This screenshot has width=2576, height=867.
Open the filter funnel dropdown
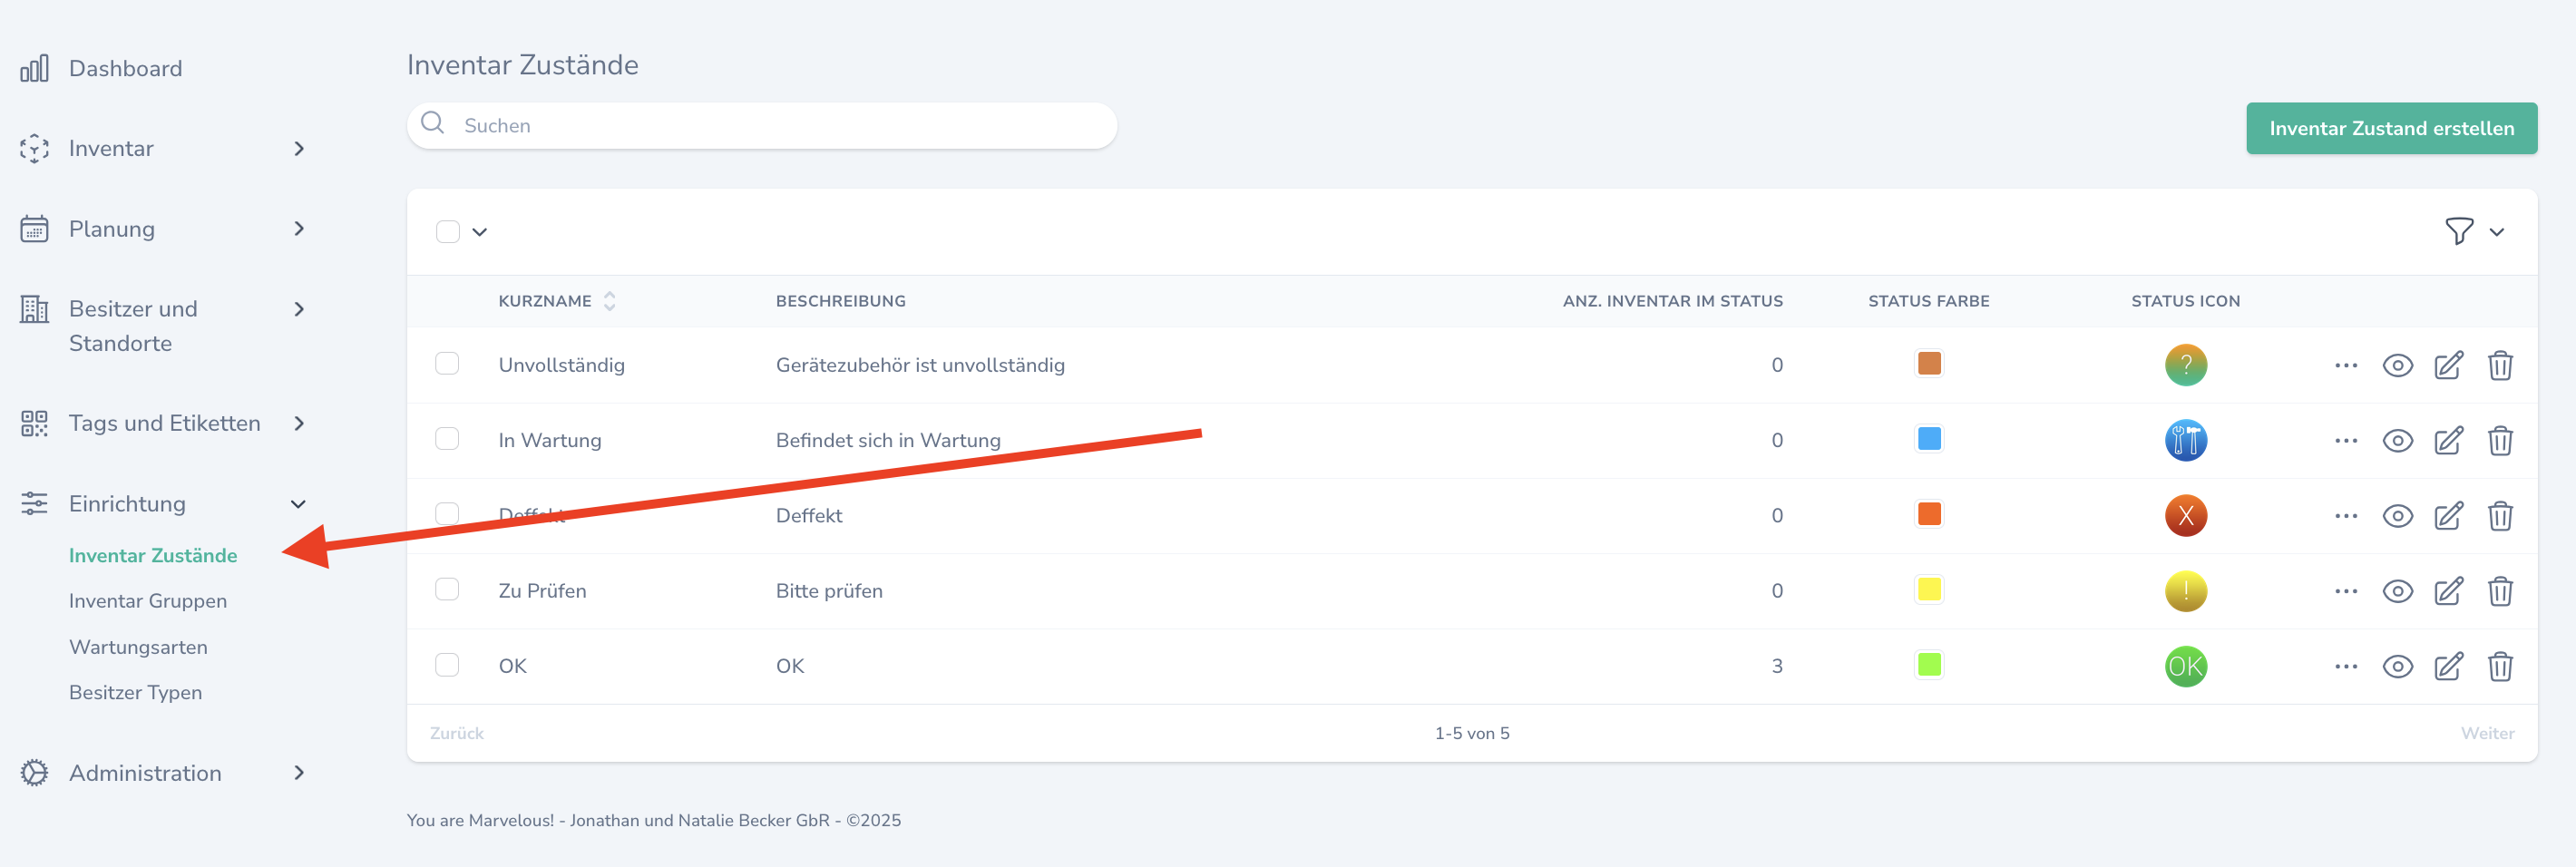2472,232
